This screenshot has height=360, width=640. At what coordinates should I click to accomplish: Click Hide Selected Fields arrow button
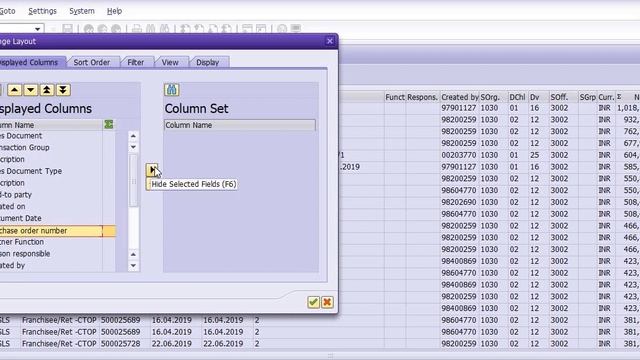[x=152, y=170]
